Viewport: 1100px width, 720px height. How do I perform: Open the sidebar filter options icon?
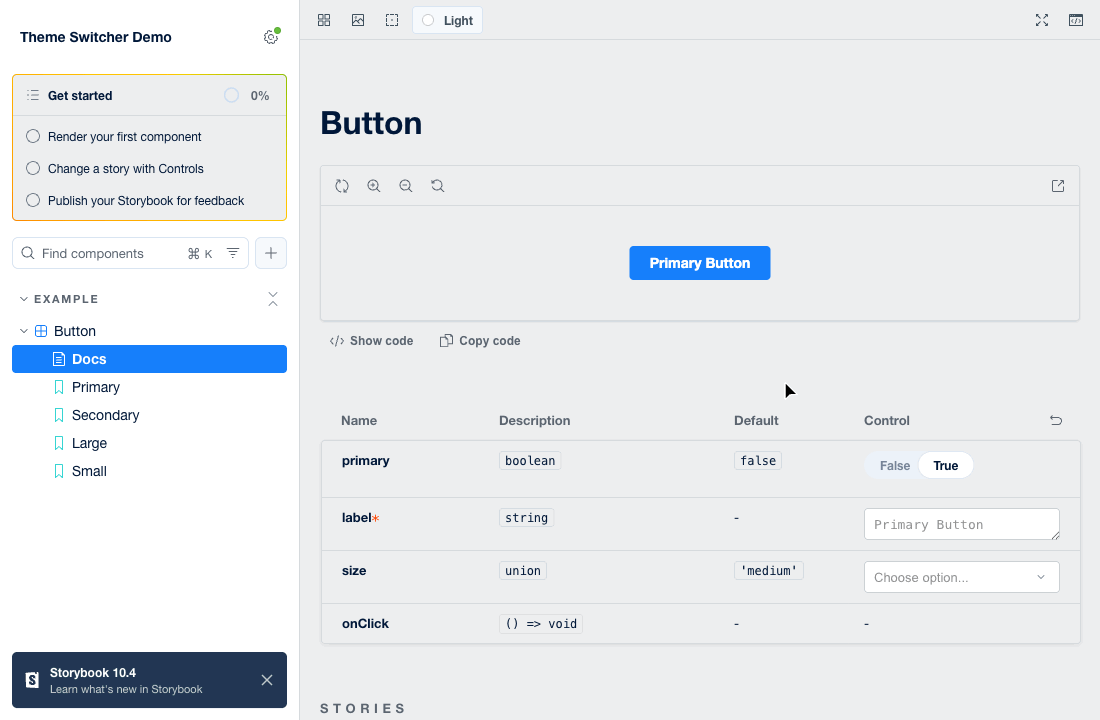coord(233,253)
